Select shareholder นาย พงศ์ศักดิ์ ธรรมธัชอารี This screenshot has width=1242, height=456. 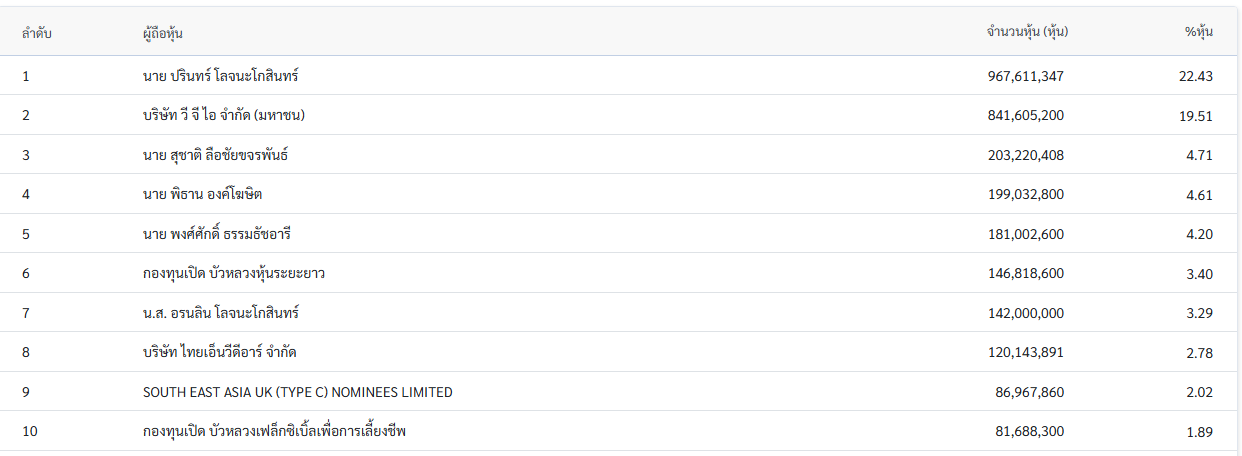click(217, 234)
